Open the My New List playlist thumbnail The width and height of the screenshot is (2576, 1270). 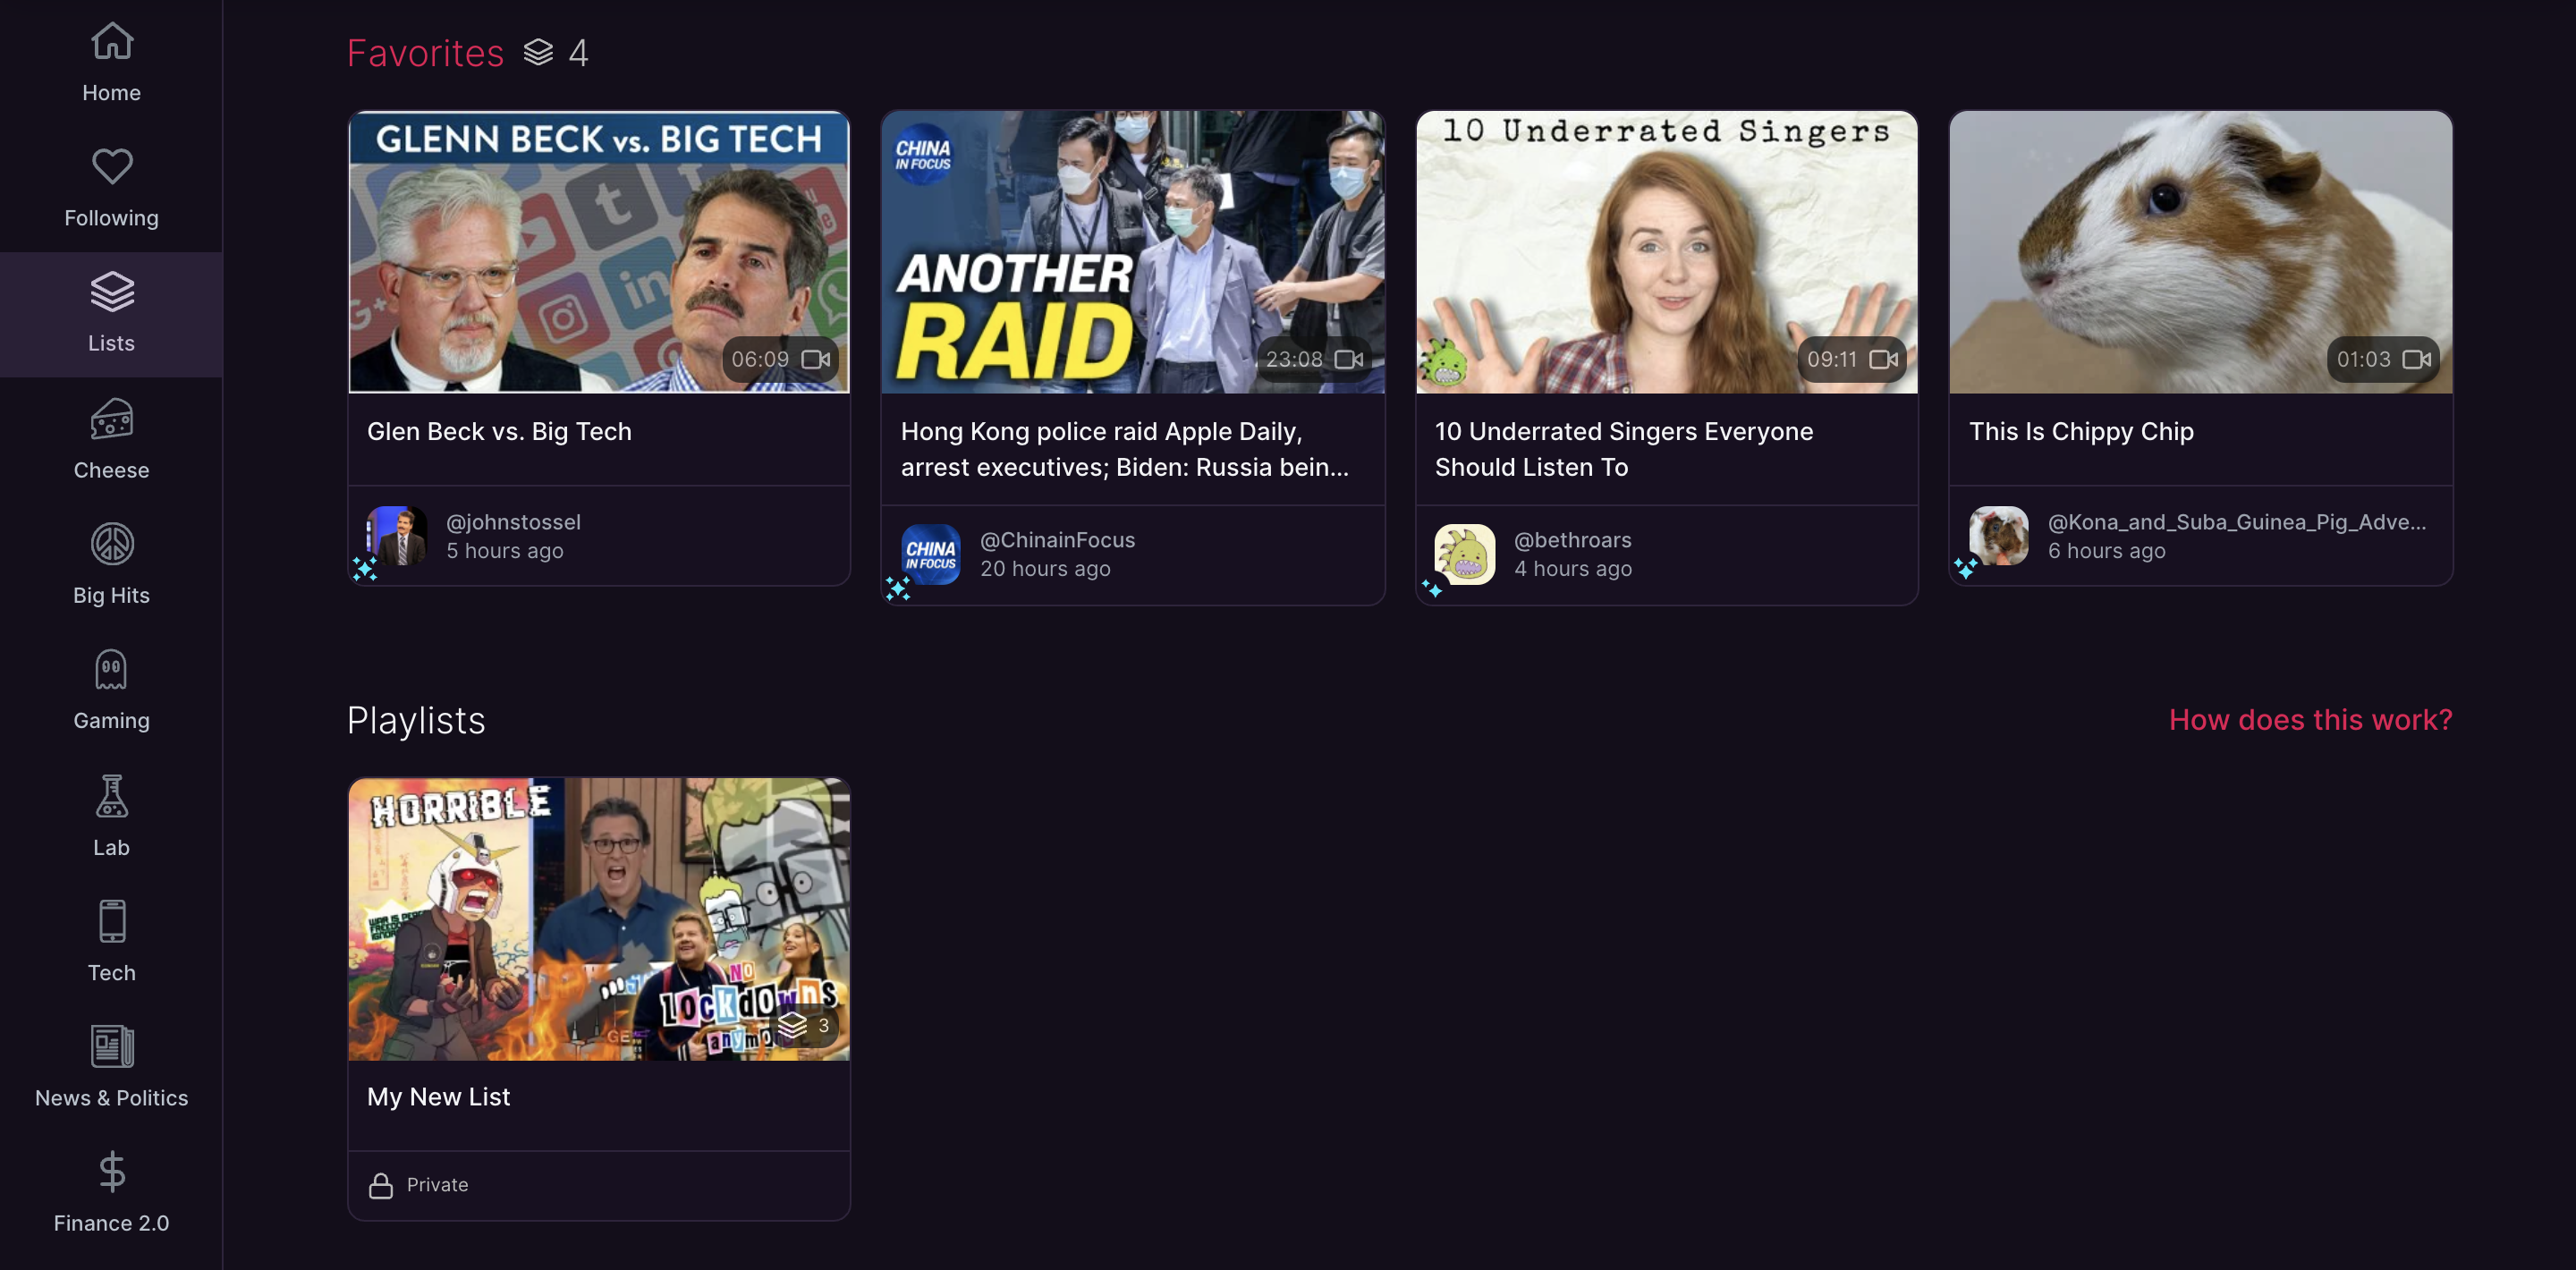(x=599, y=919)
